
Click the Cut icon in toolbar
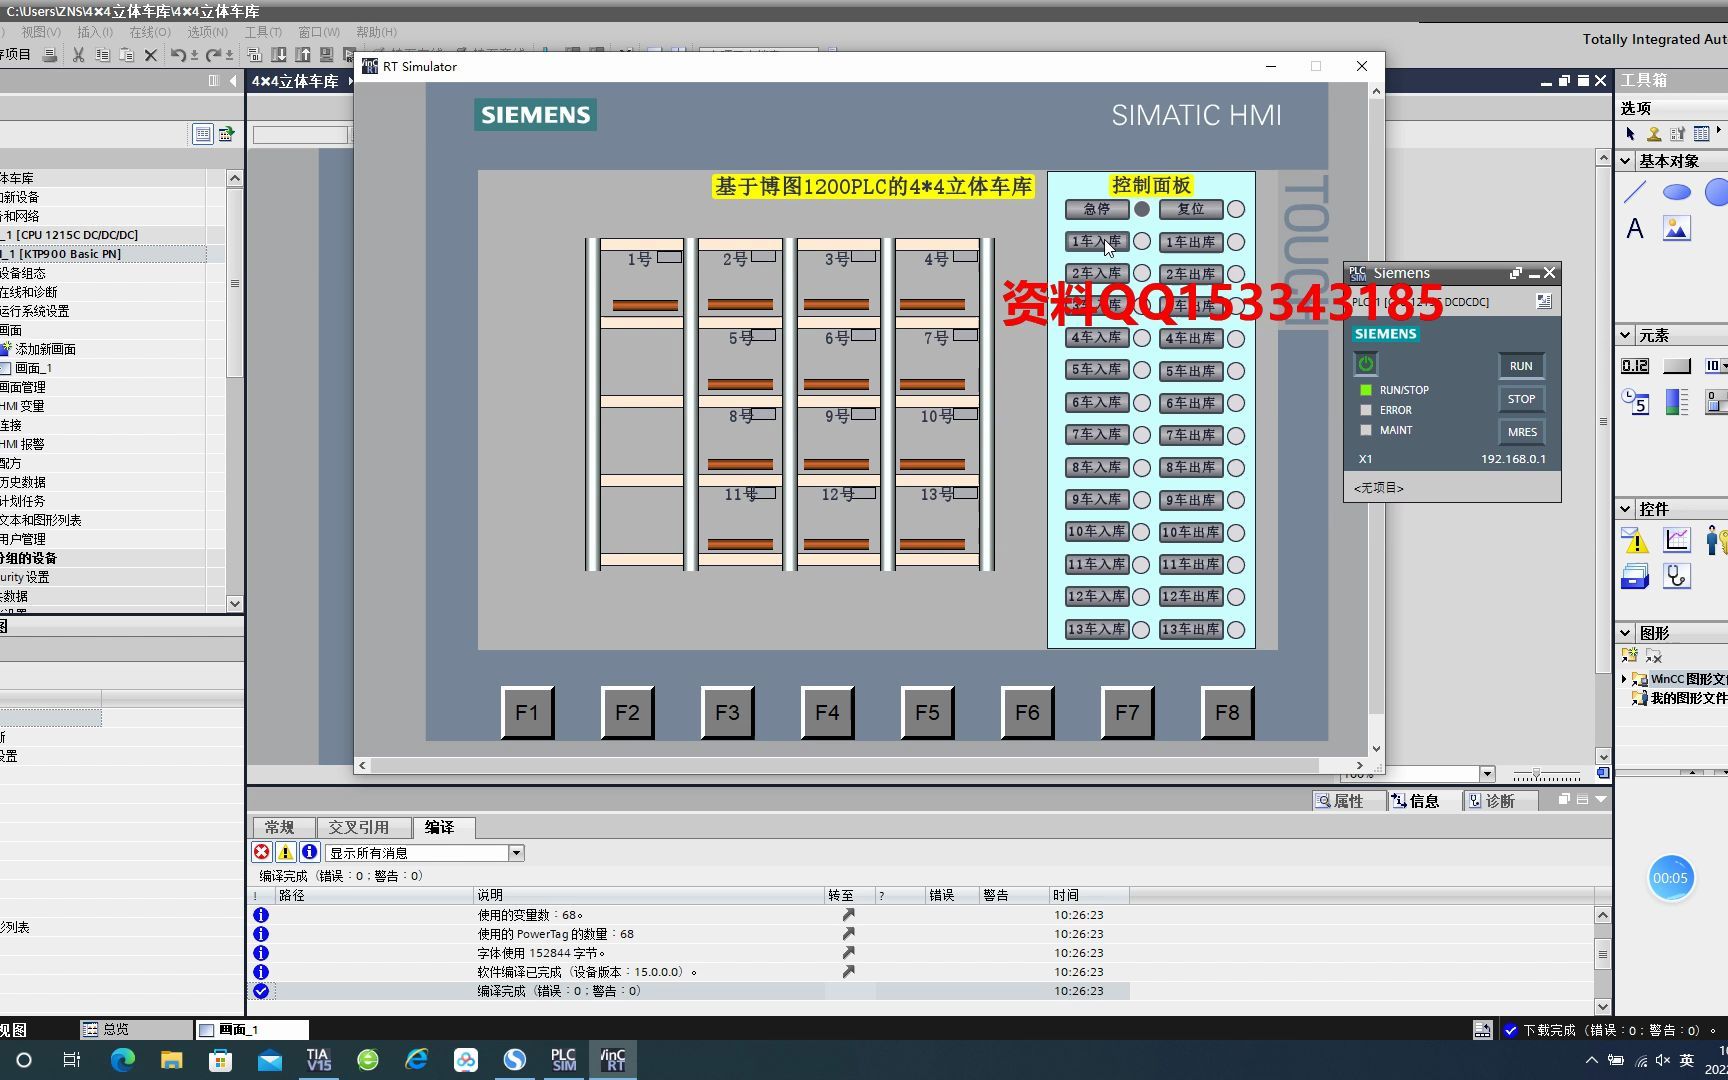[78, 55]
